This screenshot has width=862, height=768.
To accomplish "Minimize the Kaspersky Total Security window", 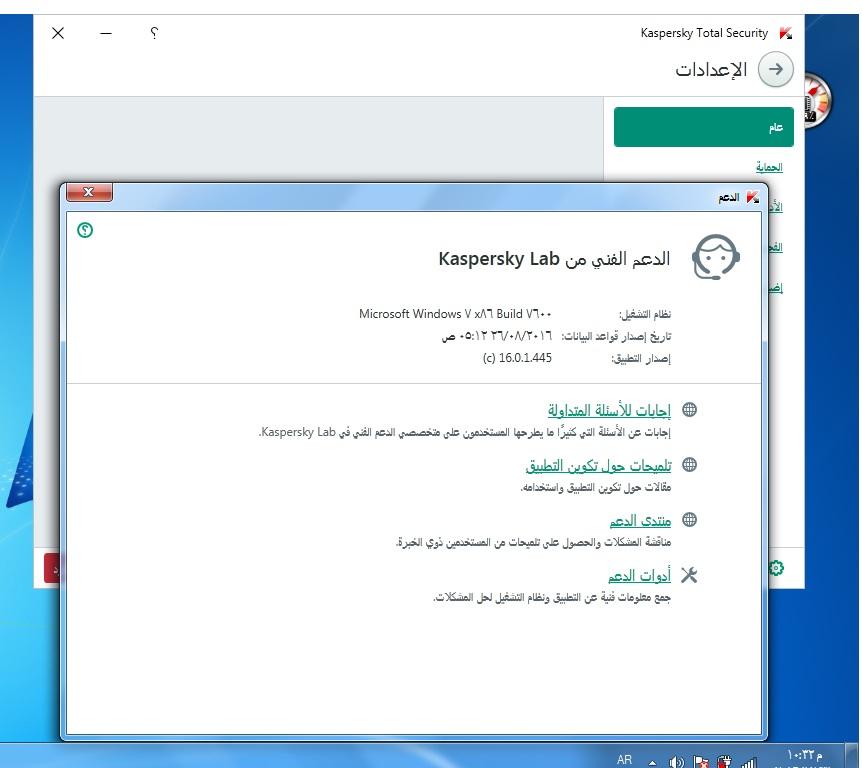I will click(x=106, y=33).
